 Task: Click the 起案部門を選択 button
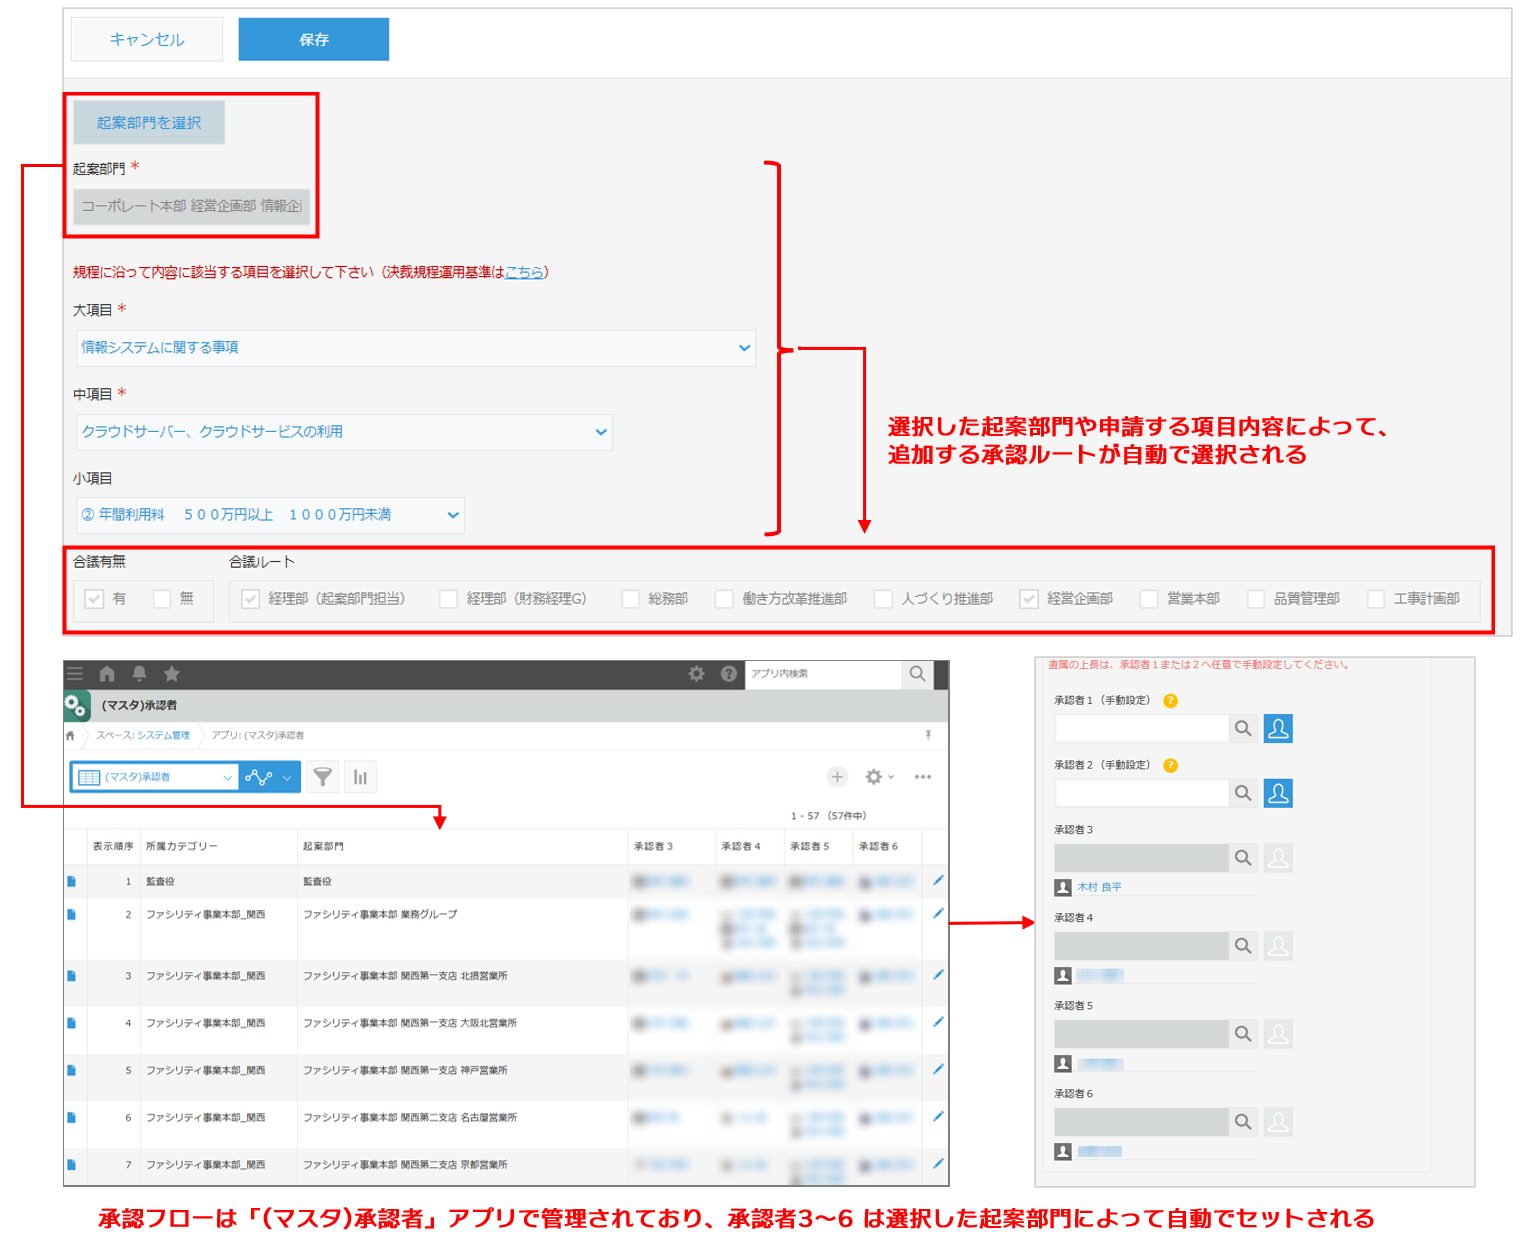tap(148, 123)
